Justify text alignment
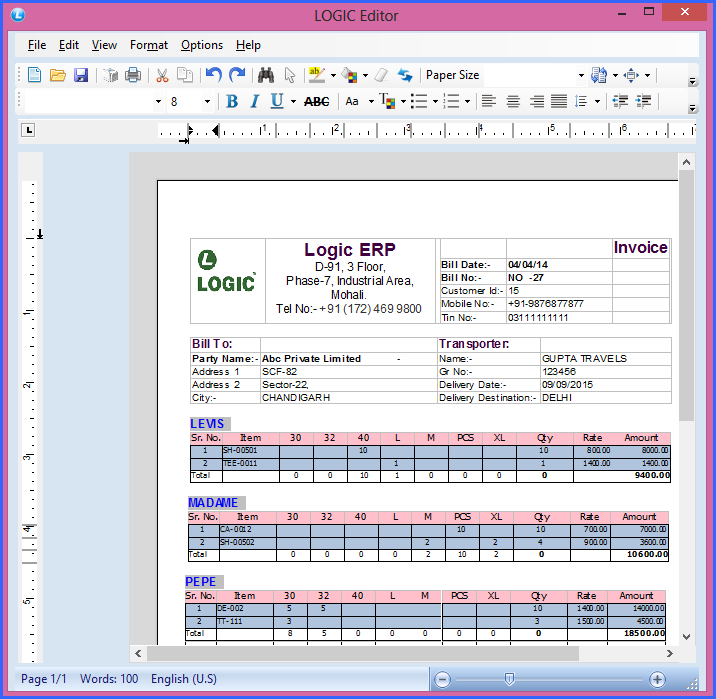 click(559, 101)
